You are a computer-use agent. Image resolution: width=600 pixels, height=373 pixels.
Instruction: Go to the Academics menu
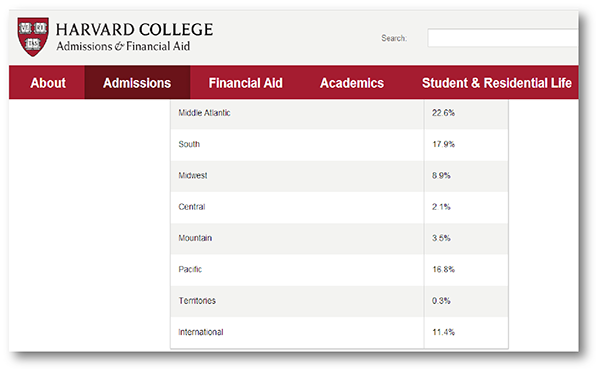pyautogui.click(x=352, y=83)
